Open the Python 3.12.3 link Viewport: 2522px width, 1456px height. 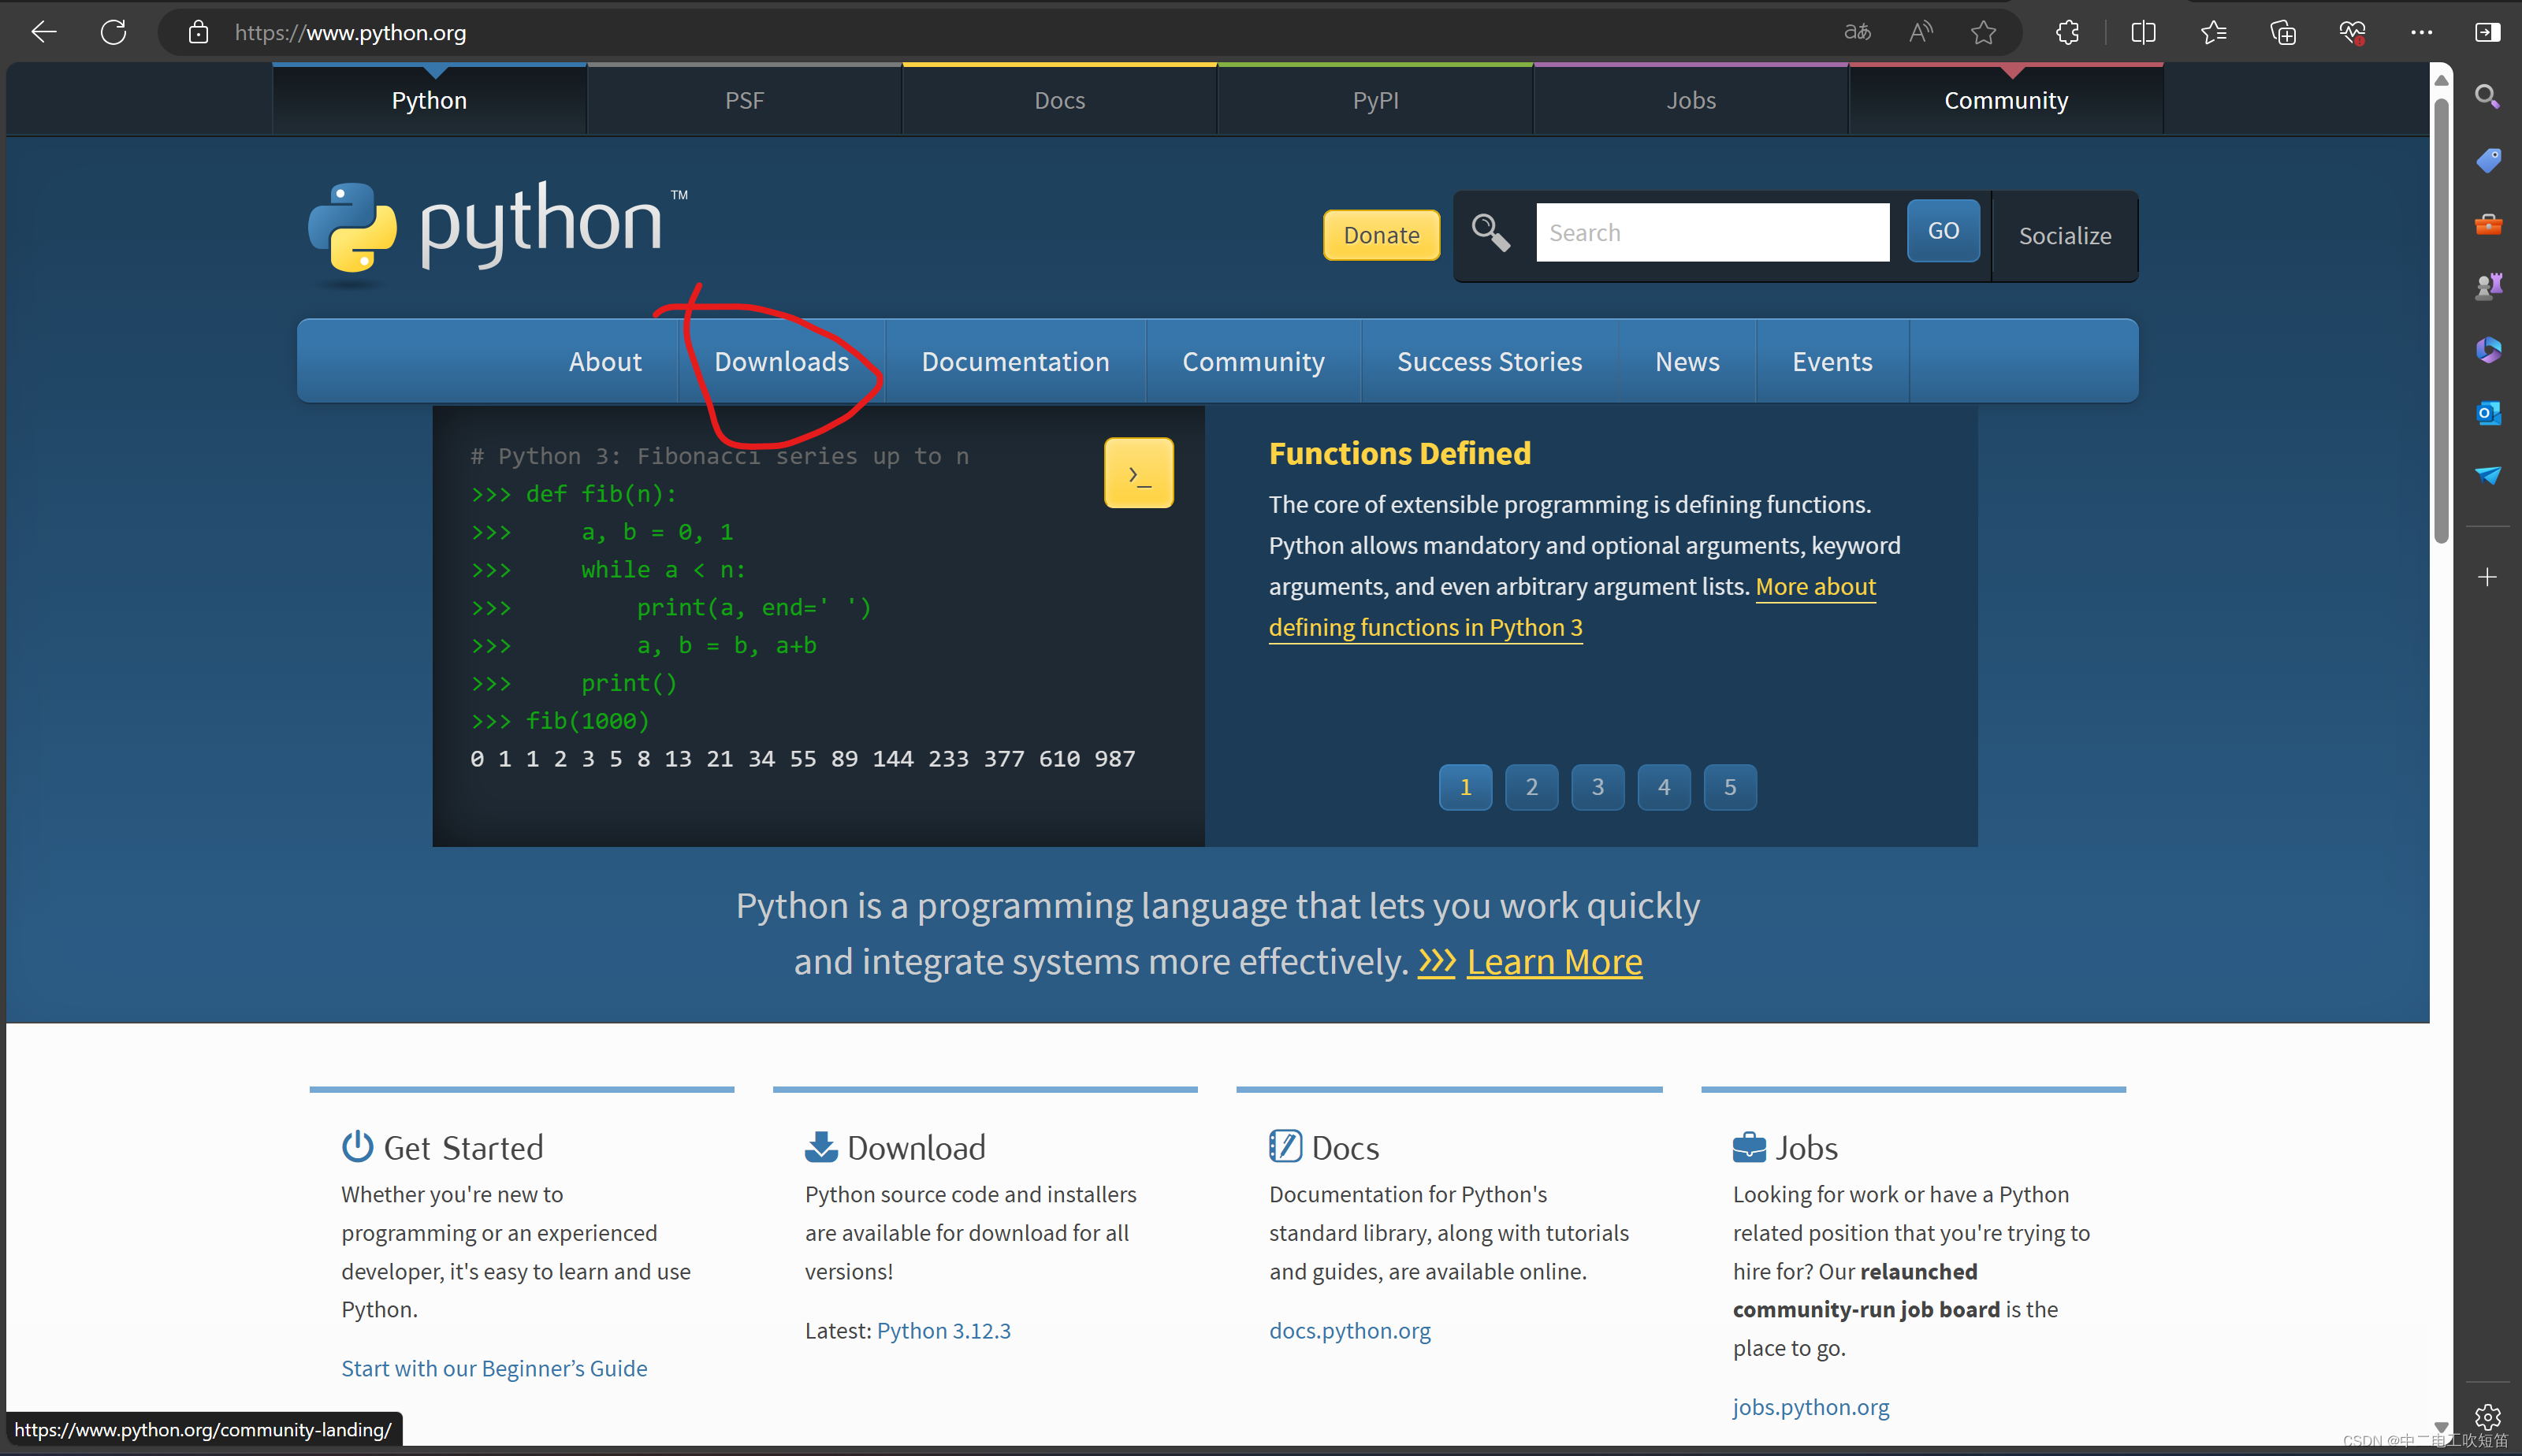tap(943, 1330)
